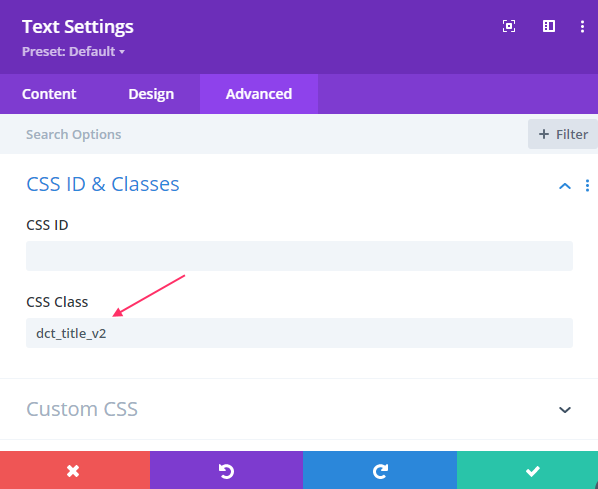The width and height of the screenshot is (598, 489).
Task: Click the CSS Class field containing dct_title_v2
Action: tap(299, 333)
